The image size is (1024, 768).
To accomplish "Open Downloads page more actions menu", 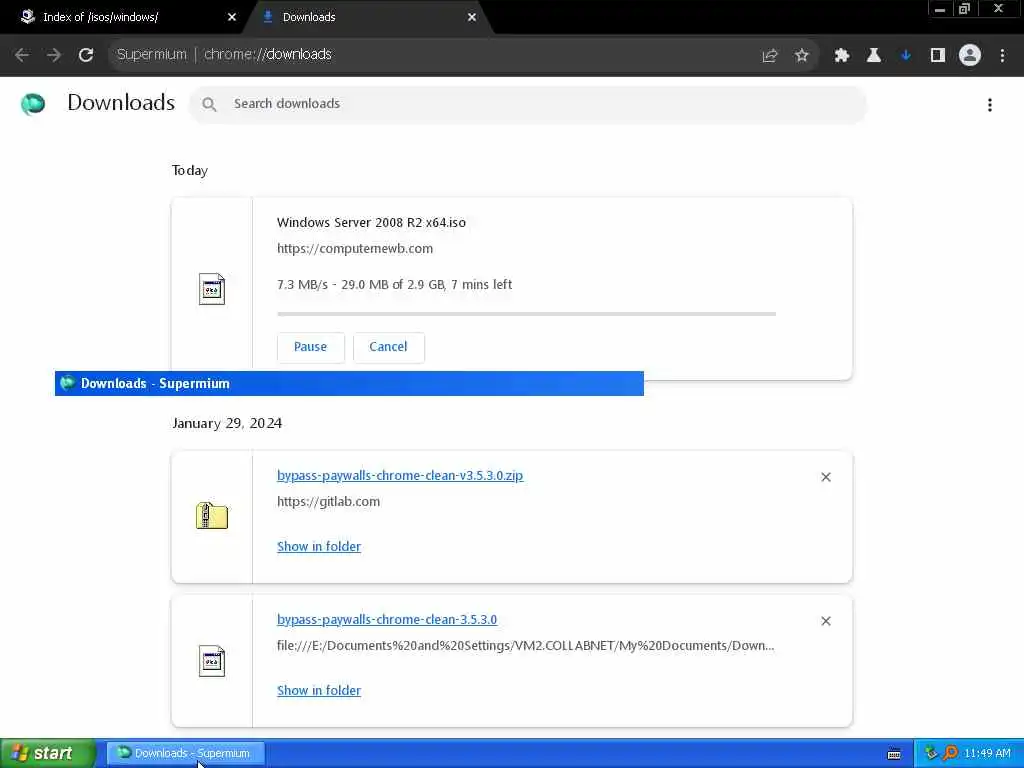I will pyautogui.click(x=990, y=104).
